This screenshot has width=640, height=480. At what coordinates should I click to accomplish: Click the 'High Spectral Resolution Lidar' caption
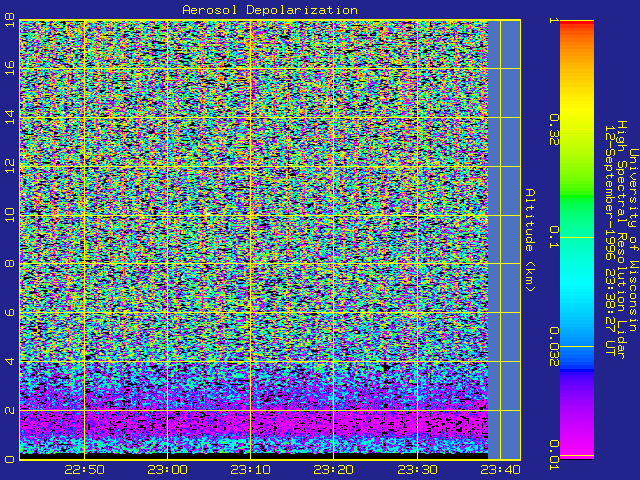[x=621, y=240]
